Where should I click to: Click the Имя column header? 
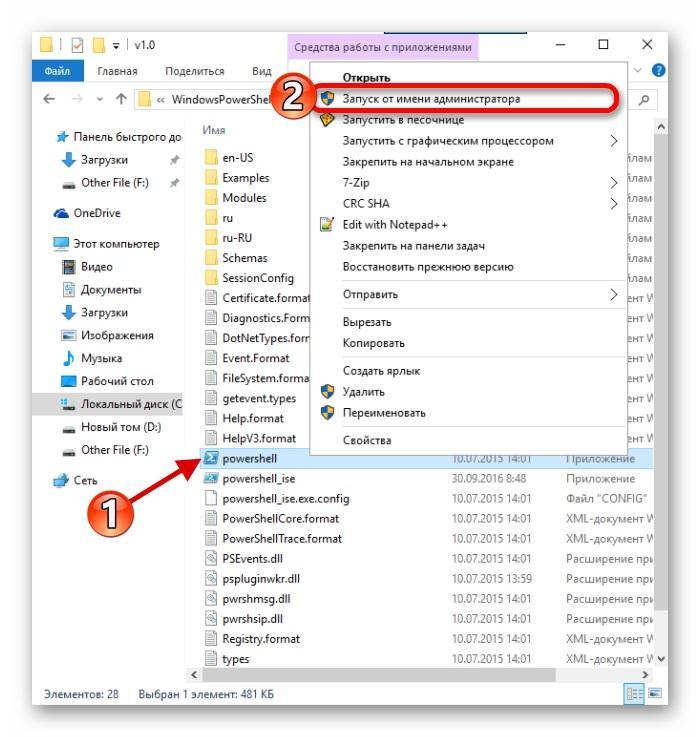(x=214, y=130)
